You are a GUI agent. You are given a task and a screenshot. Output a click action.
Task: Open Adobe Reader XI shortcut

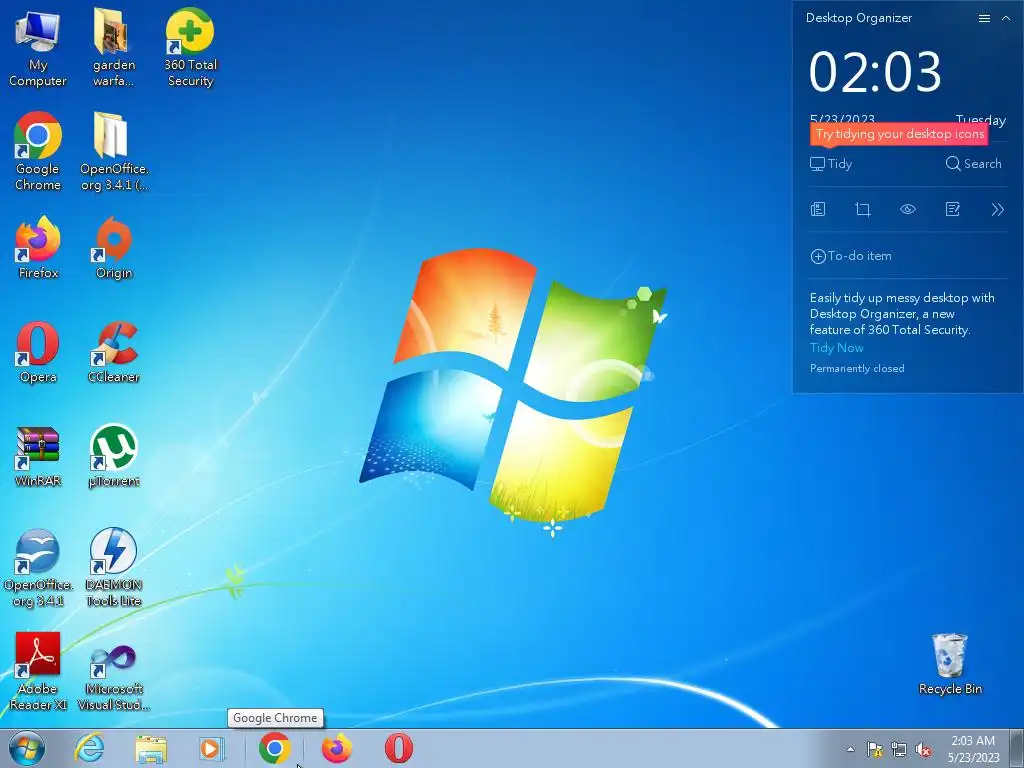click(38, 672)
